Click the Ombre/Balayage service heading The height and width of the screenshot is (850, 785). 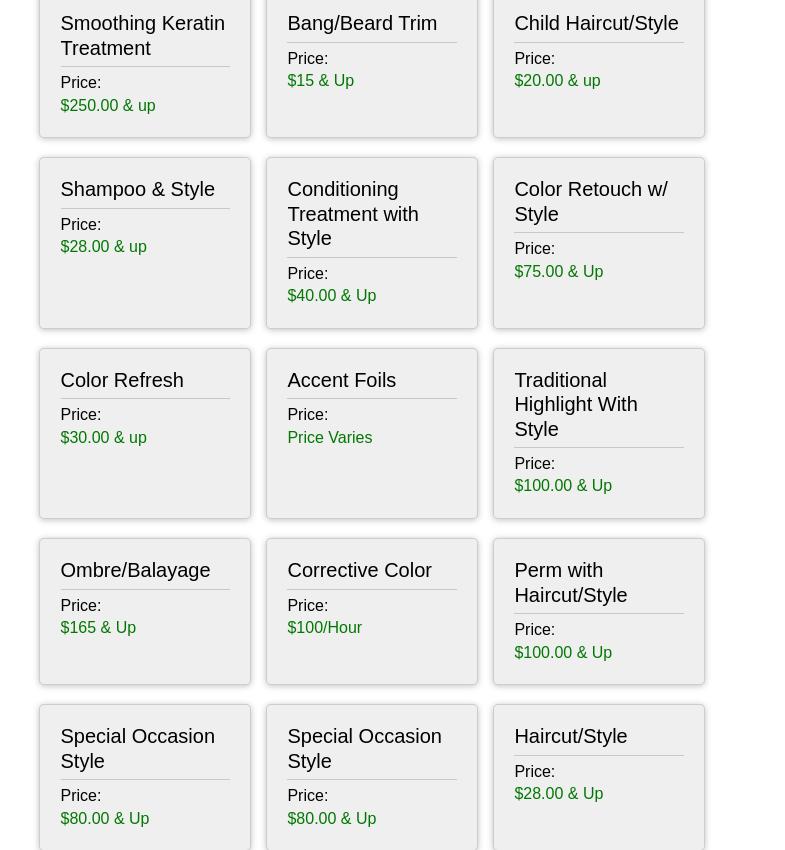(x=135, y=570)
